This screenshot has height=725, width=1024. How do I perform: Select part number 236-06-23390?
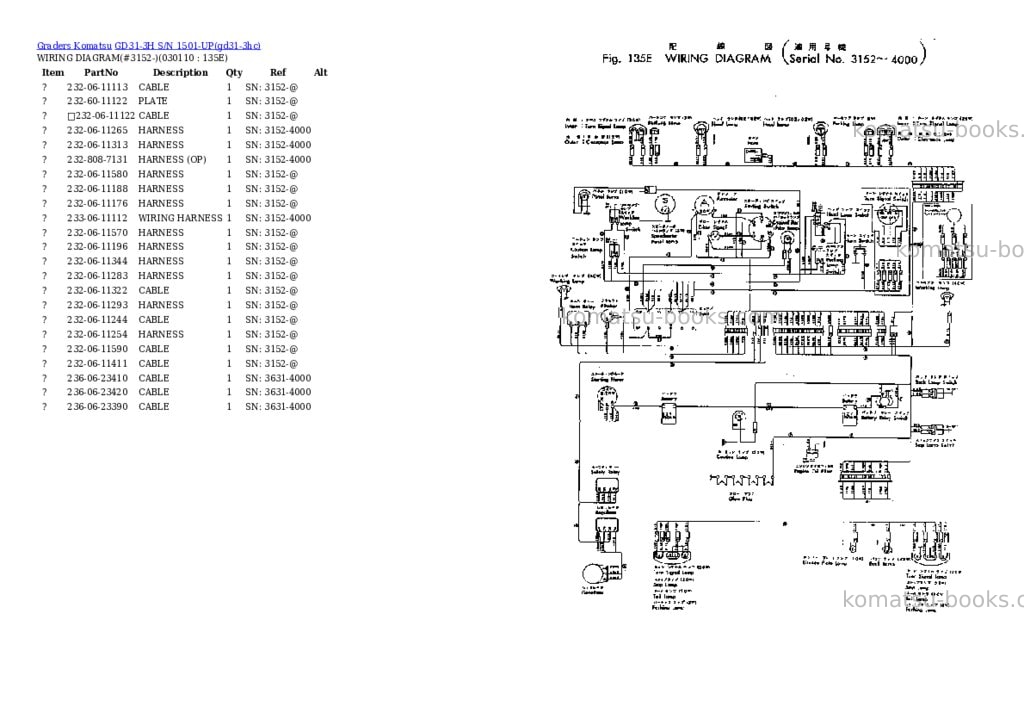pos(97,407)
